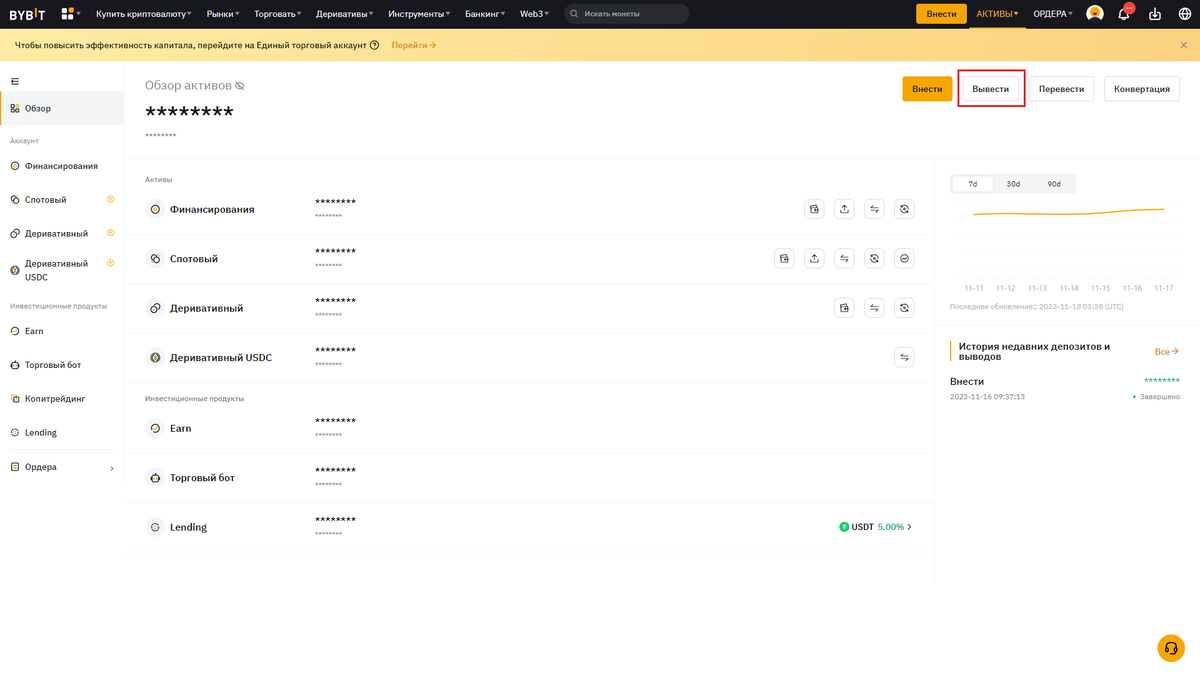Toggle balance visibility eye icon
The image size is (1200, 677).
[x=239, y=86]
